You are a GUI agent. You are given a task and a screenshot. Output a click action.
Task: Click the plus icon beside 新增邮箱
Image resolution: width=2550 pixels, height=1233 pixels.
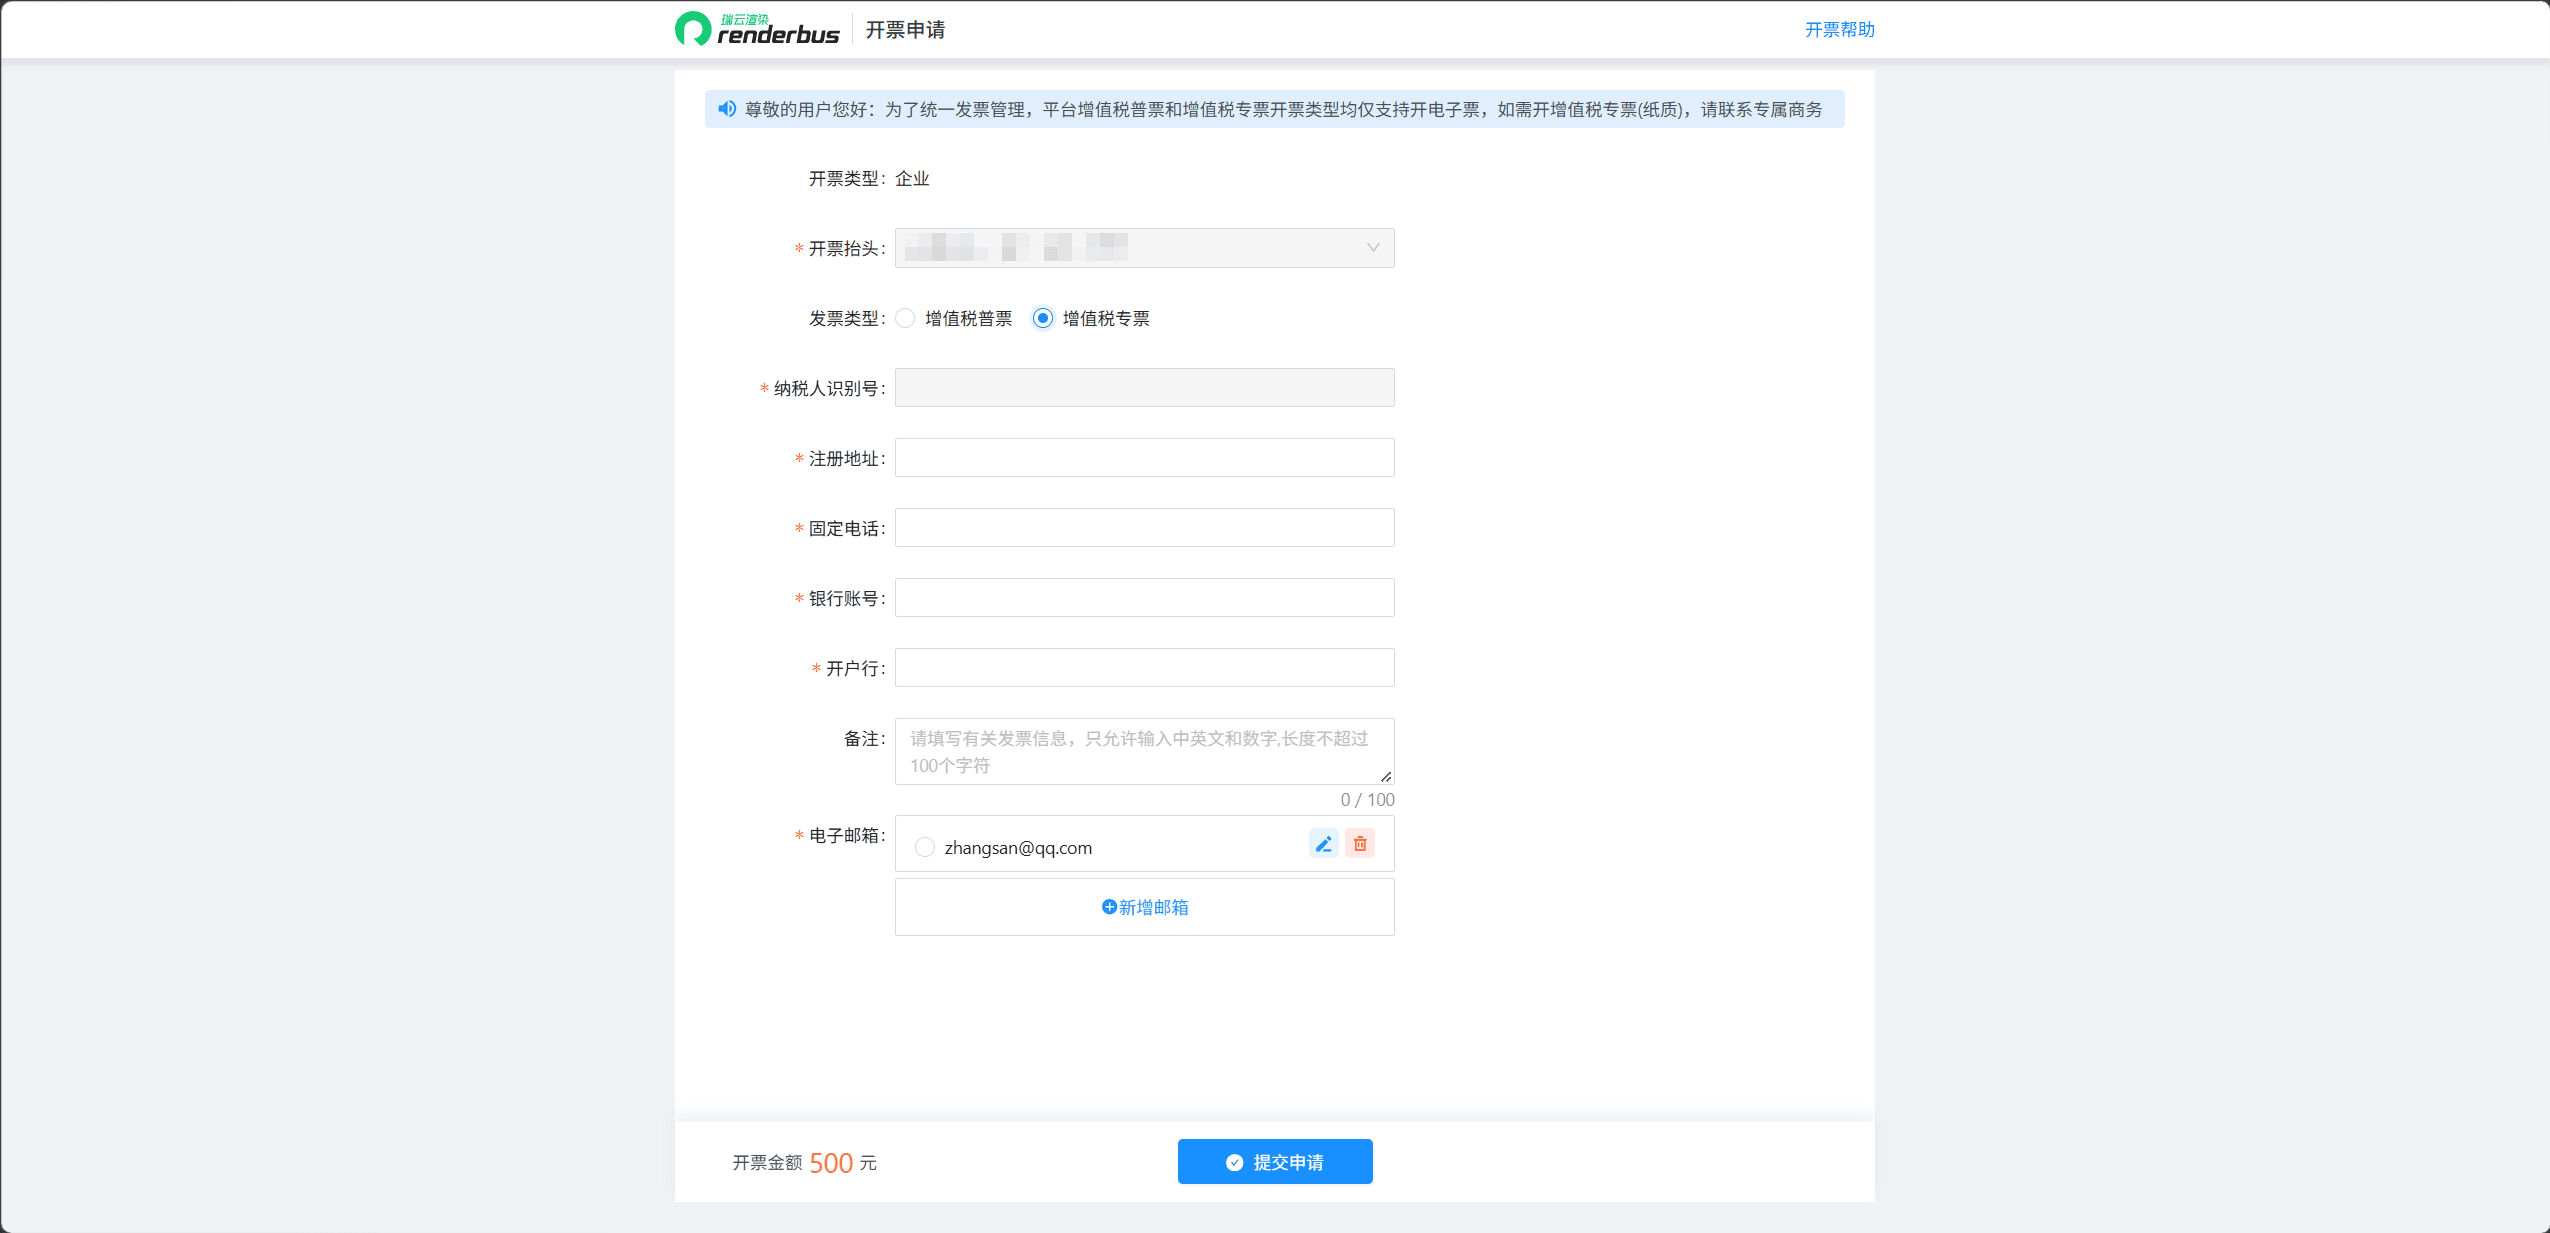tap(1109, 907)
